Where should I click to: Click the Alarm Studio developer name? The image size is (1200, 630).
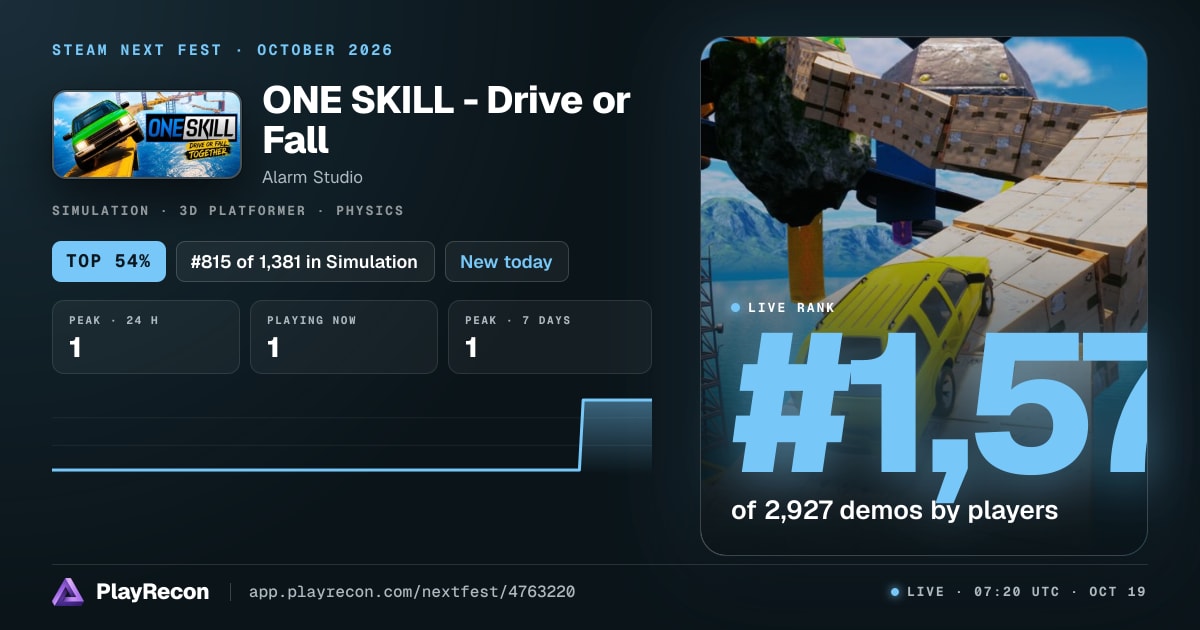click(312, 177)
